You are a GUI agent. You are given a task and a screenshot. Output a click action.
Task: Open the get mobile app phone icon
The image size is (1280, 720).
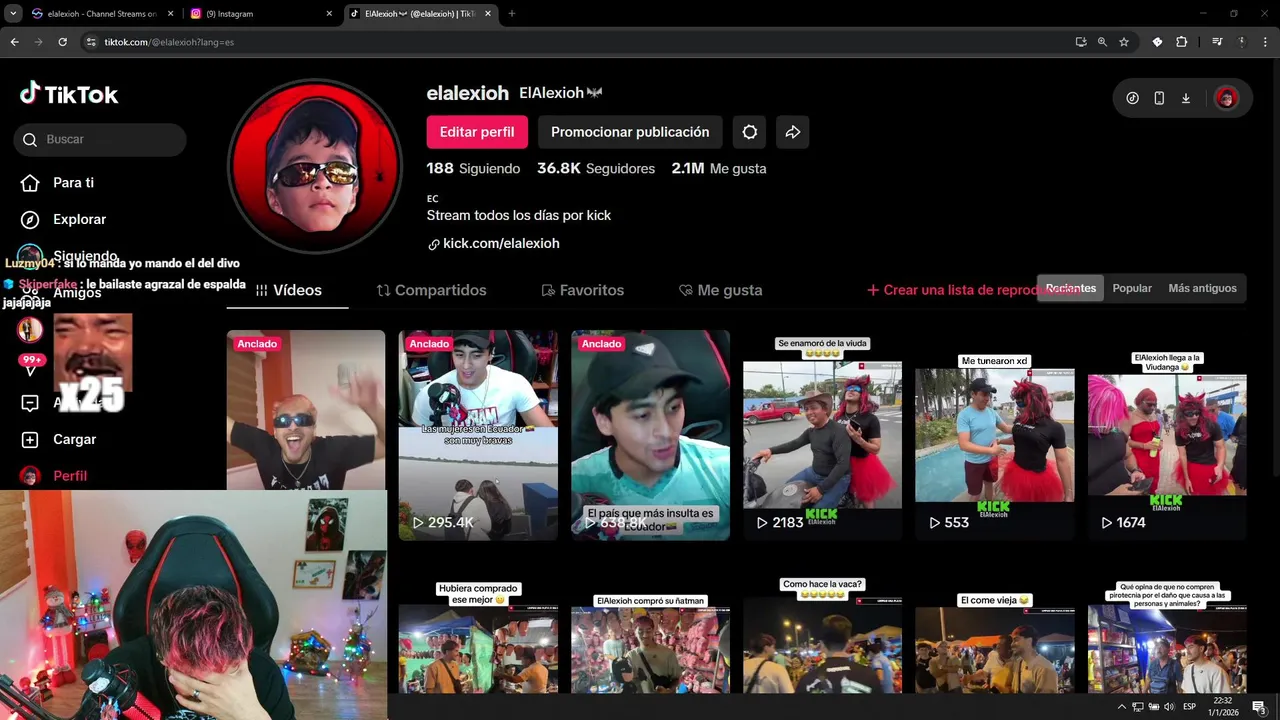(1159, 98)
